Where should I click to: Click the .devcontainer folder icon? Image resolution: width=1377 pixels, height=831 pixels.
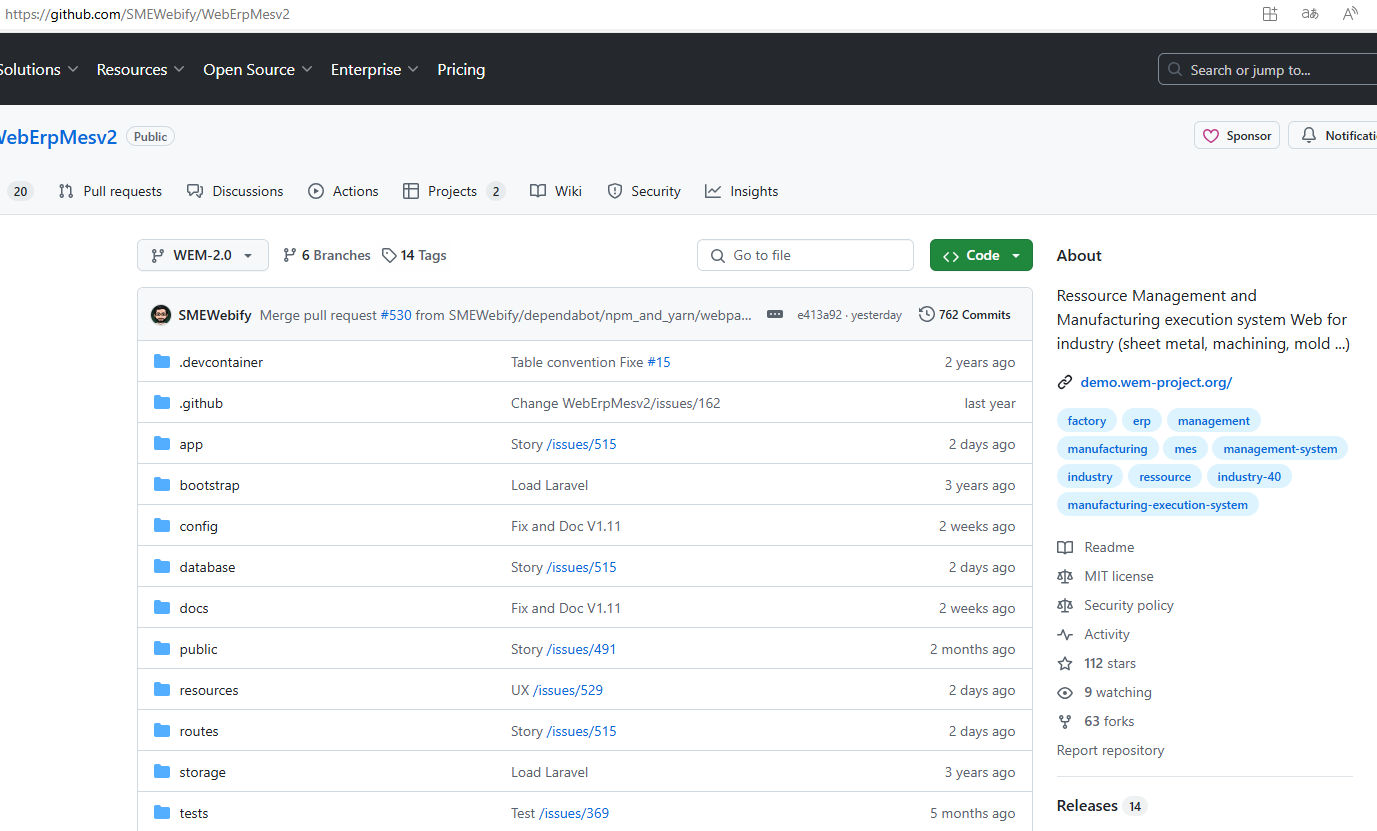pos(162,362)
